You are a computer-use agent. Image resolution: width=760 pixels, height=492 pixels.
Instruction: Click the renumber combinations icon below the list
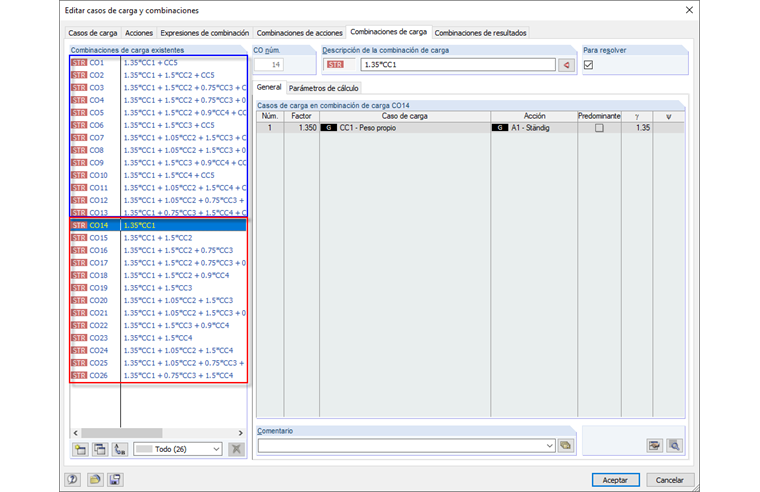(120, 449)
